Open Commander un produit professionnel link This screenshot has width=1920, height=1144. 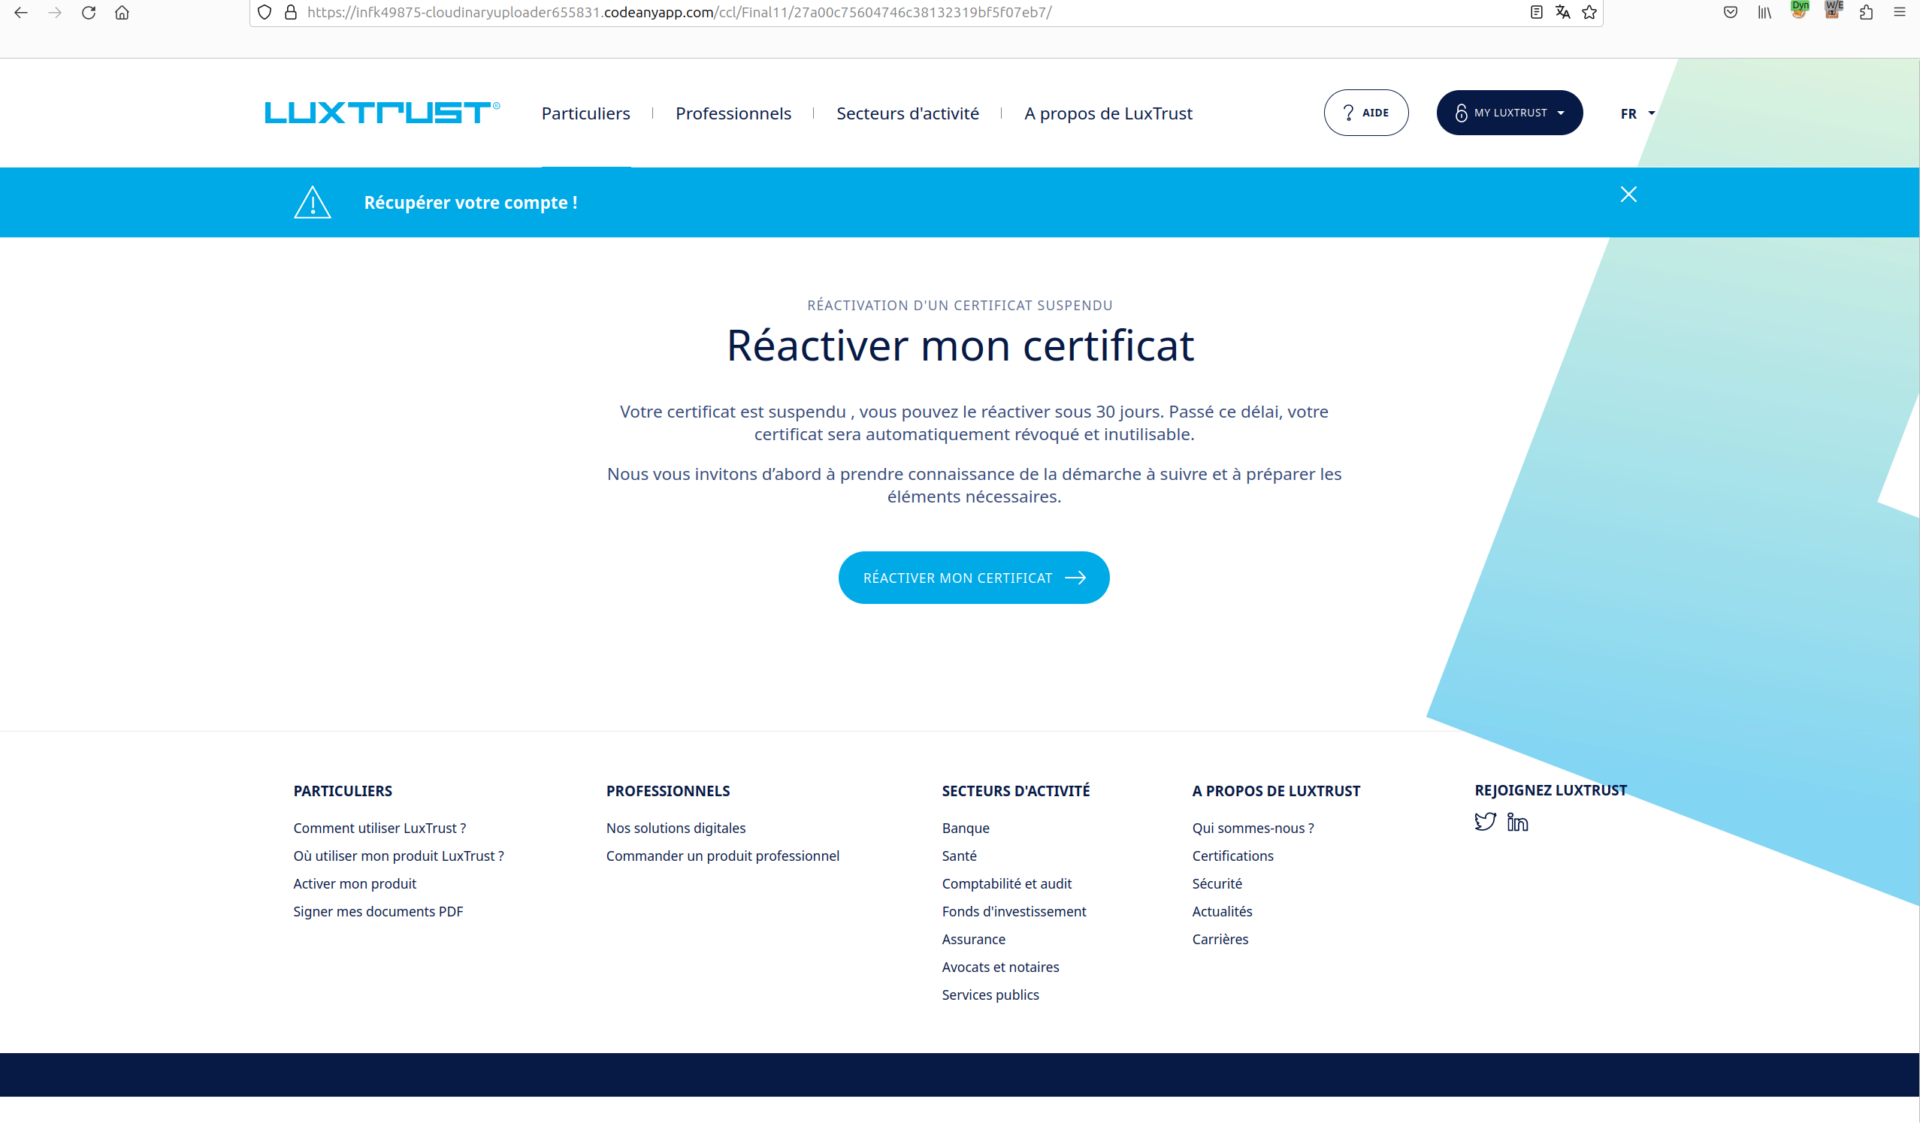(723, 856)
